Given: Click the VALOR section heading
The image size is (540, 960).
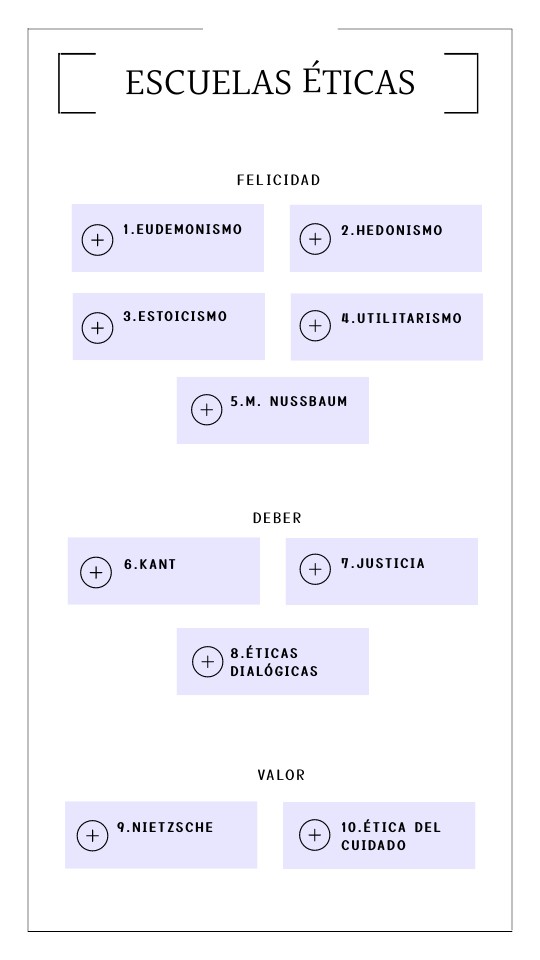Looking at the screenshot, I should [281, 775].
